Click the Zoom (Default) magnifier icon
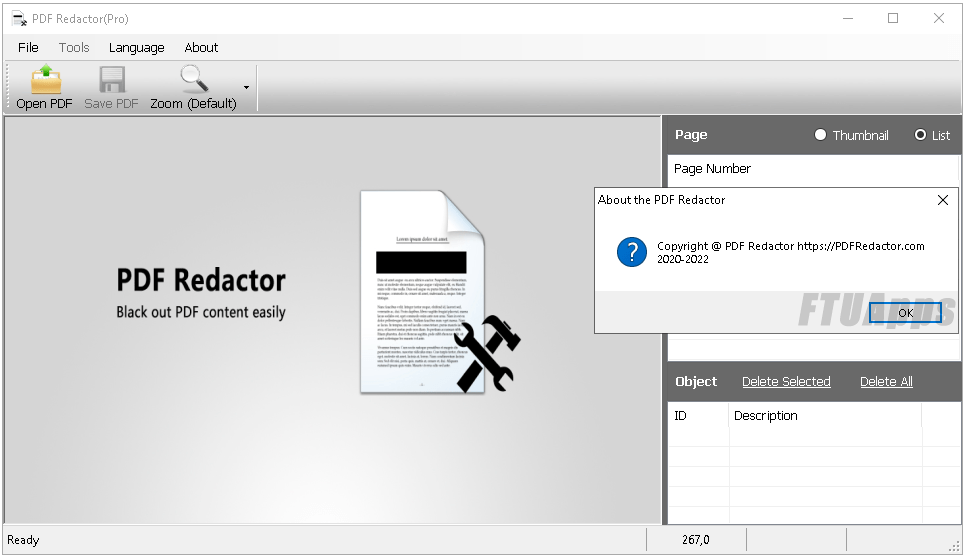 click(193, 79)
